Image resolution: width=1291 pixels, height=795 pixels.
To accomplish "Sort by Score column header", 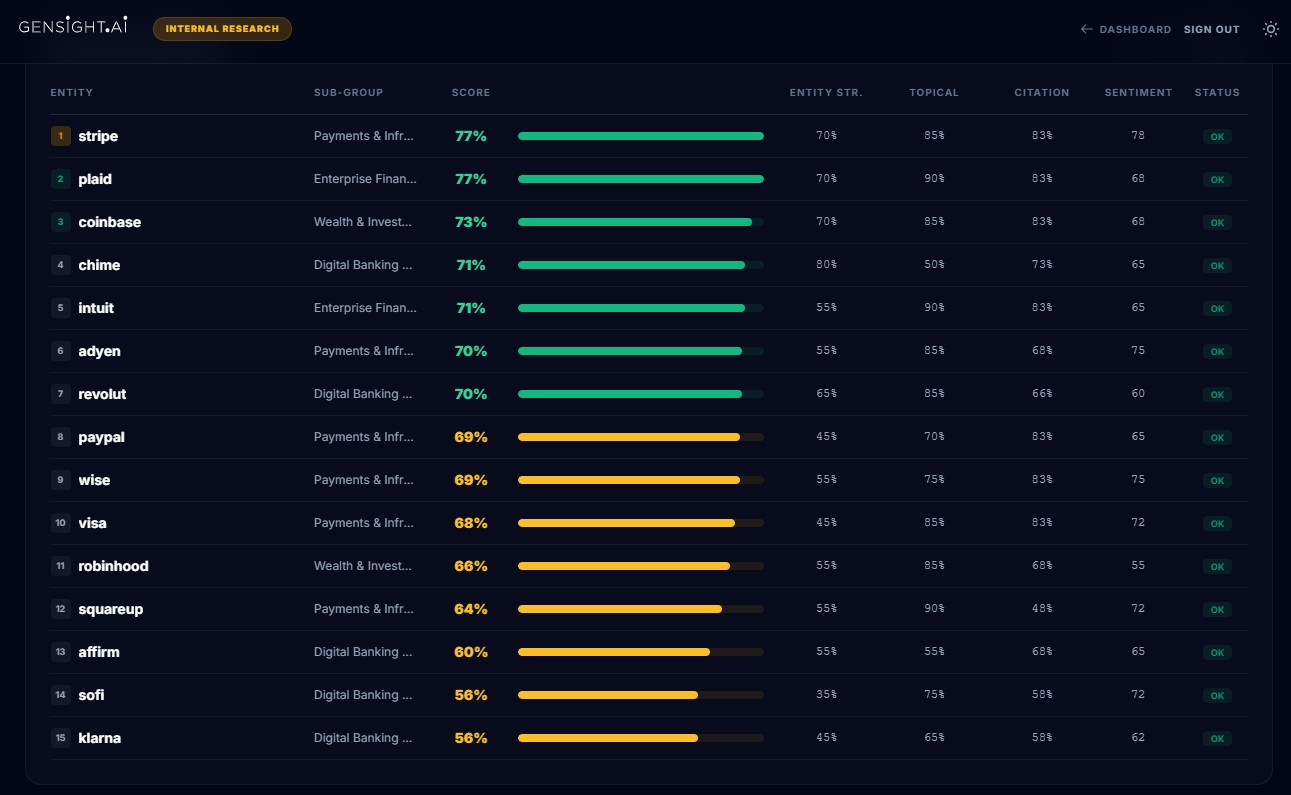I will point(471,92).
